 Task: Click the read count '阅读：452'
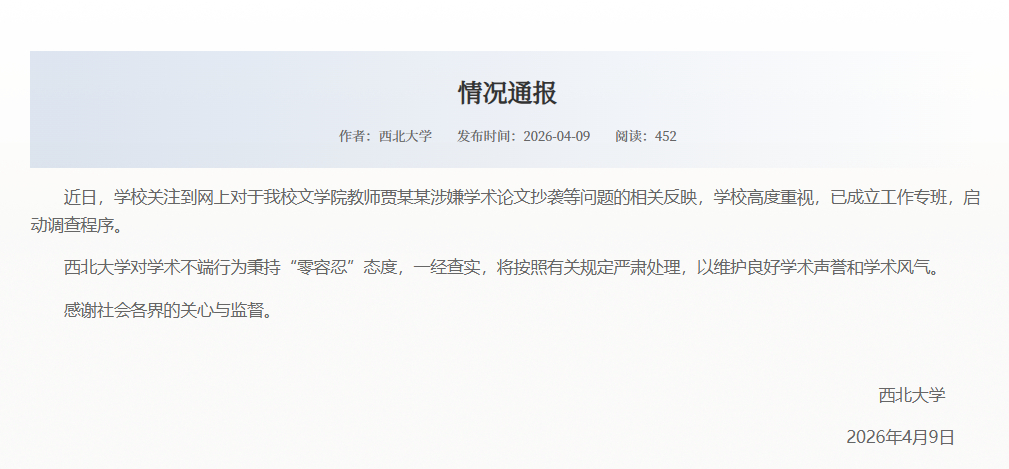click(645, 136)
